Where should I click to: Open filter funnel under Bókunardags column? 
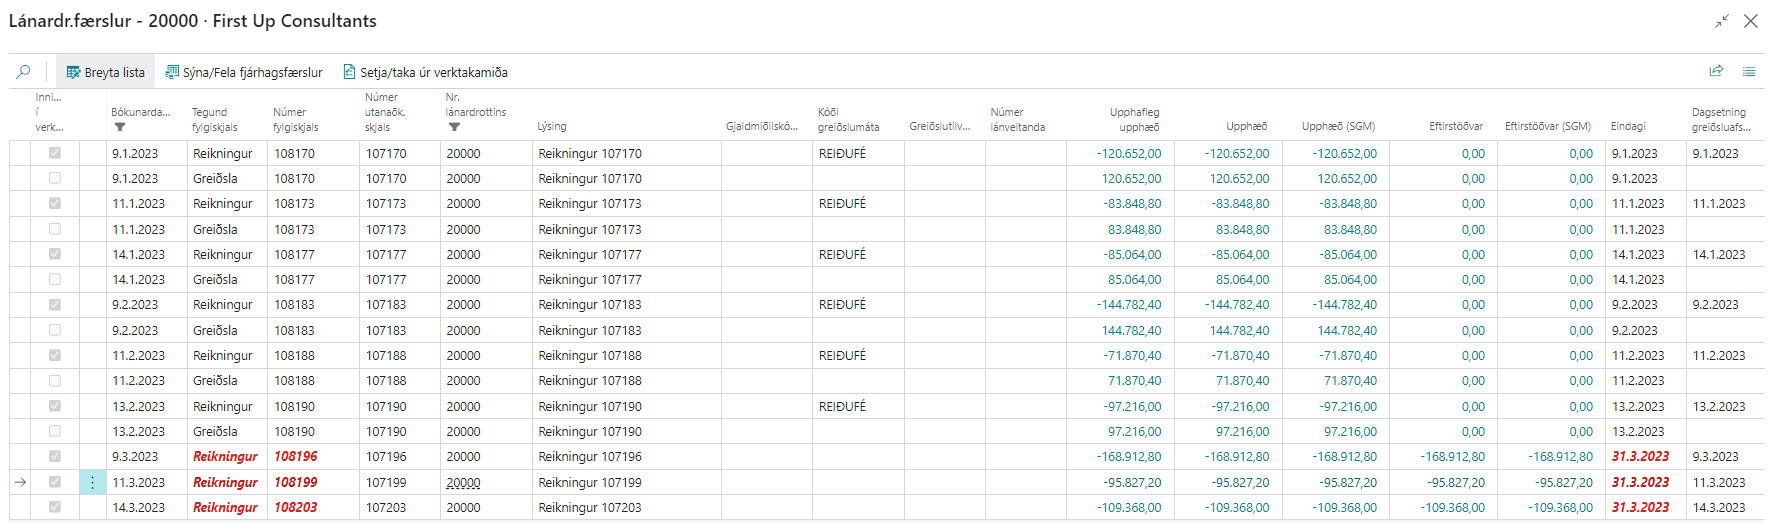(120, 127)
